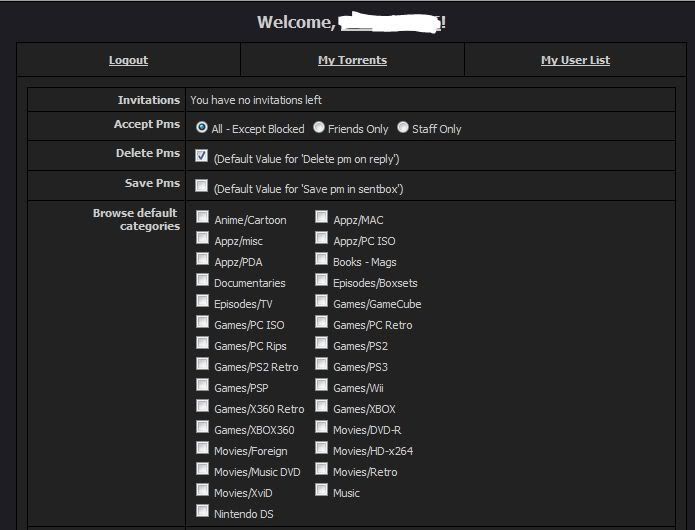Select the Episodes/TV checkbox
Screen dimensions: 695x530
click(x=202, y=302)
